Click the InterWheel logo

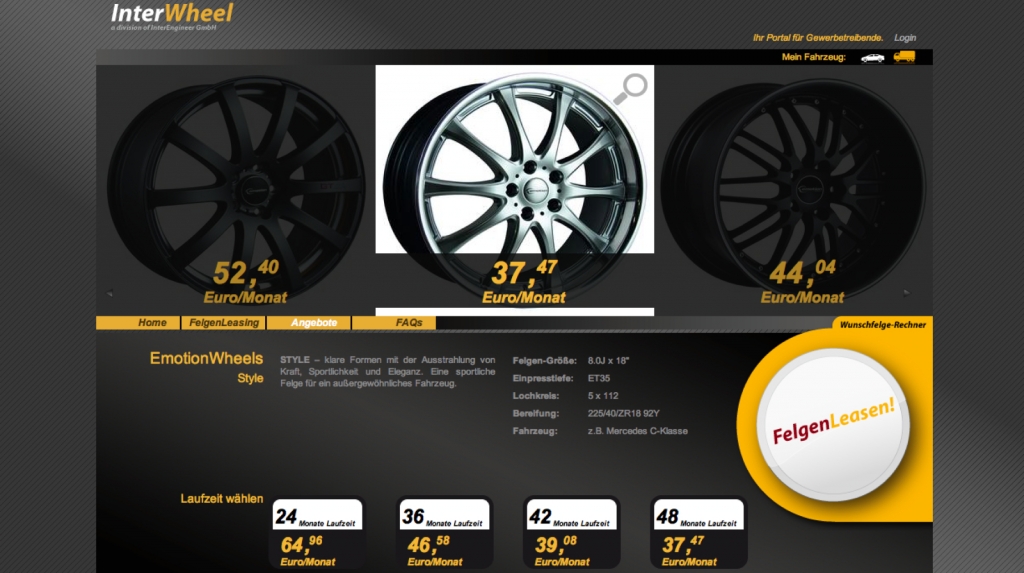pyautogui.click(x=172, y=16)
